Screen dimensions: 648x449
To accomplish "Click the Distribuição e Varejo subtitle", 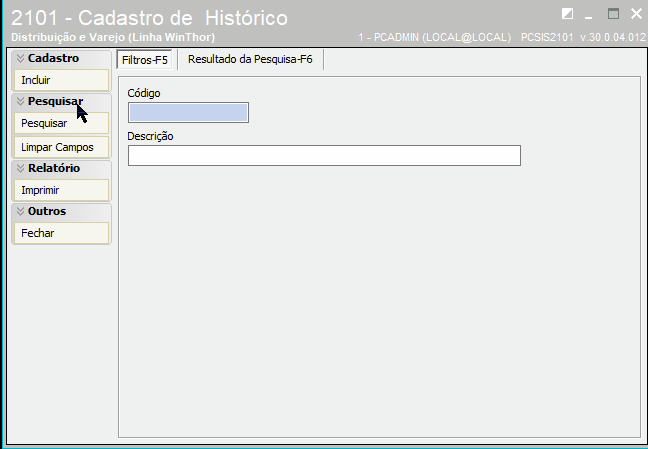I will coord(113,37).
